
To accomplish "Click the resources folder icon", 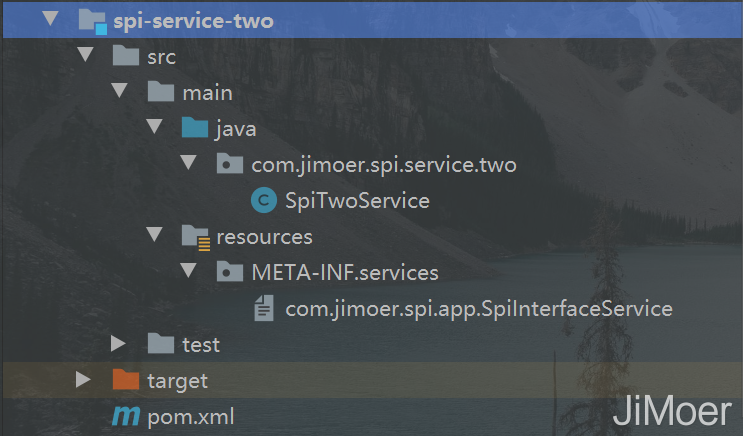I will point(195,237).
